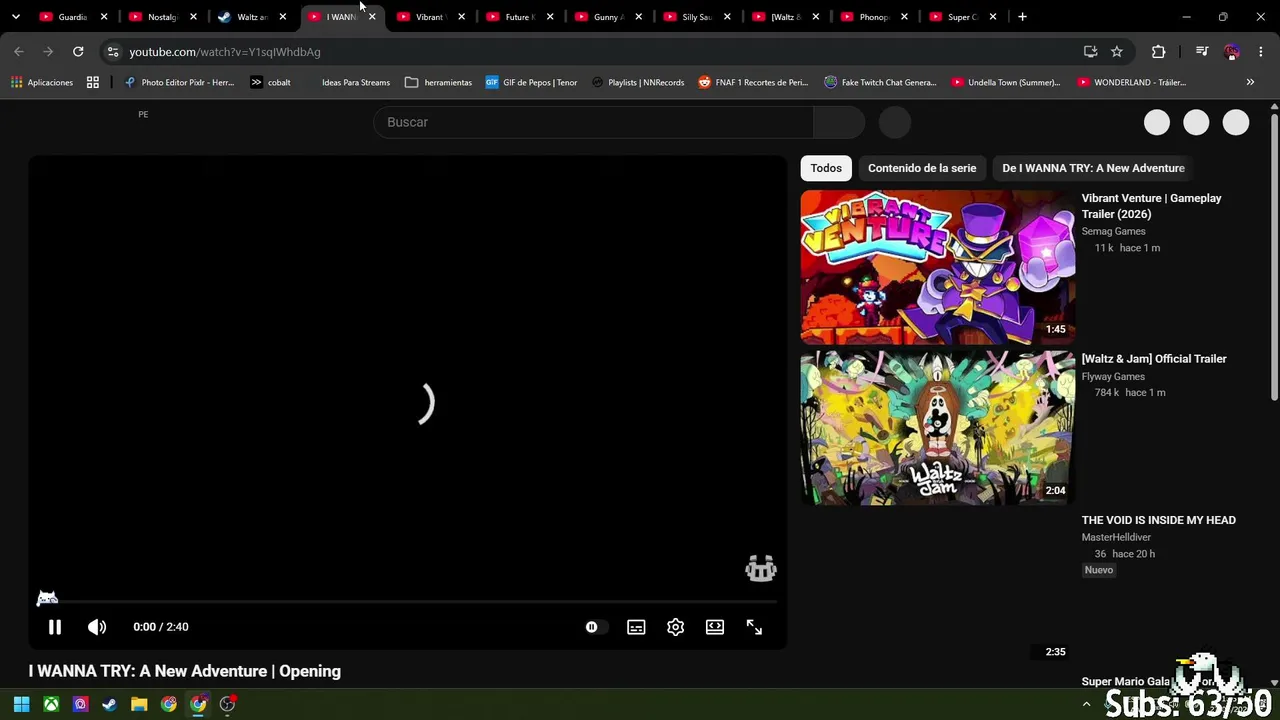Open the Xbox app from the taskbar
The image size is (1280, 720).
pyautogui.click(x=51, y=704)
